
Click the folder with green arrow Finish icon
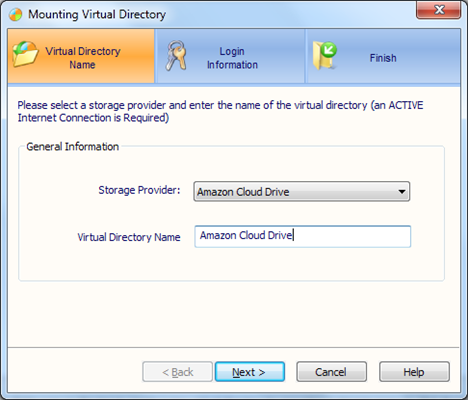click(x=324, y=56)
